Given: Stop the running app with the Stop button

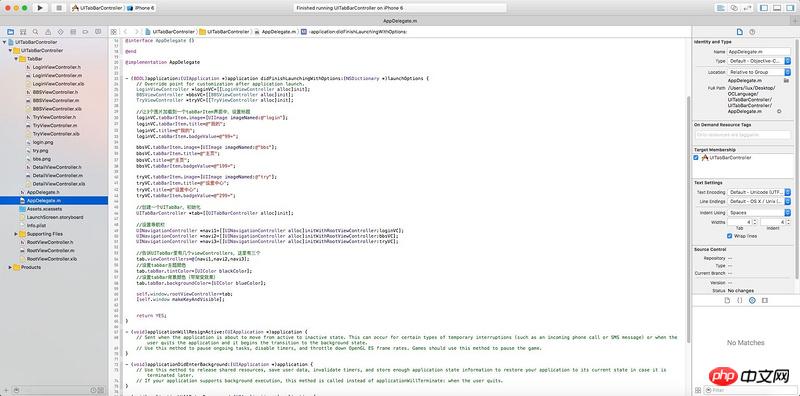Looking at the screenshot, I should tap(59, 8).
